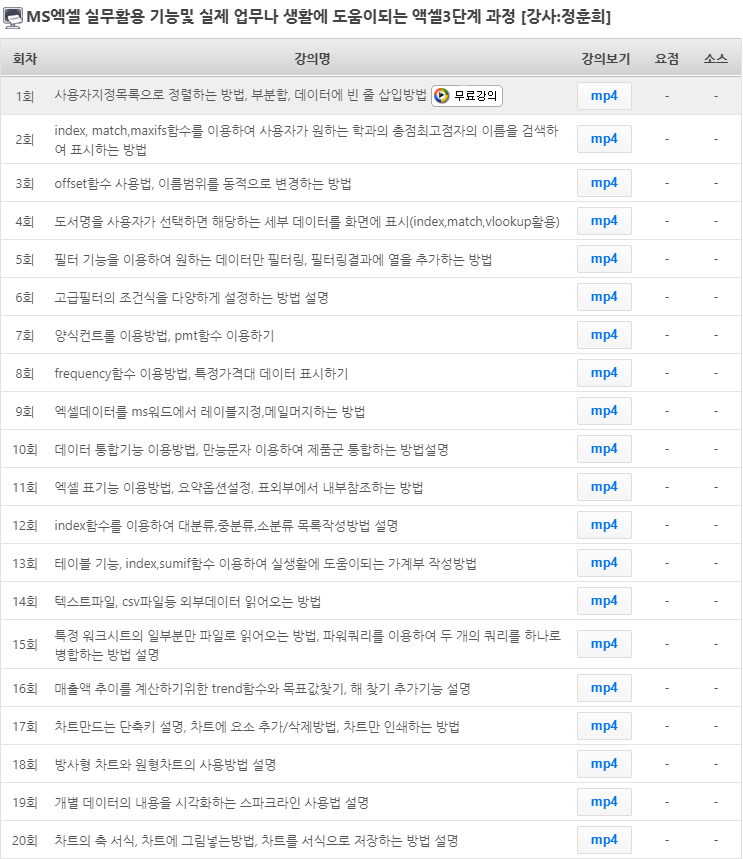
Task: Select the offset함수 사용법 lecture title
Action: [x=203, y=184]
